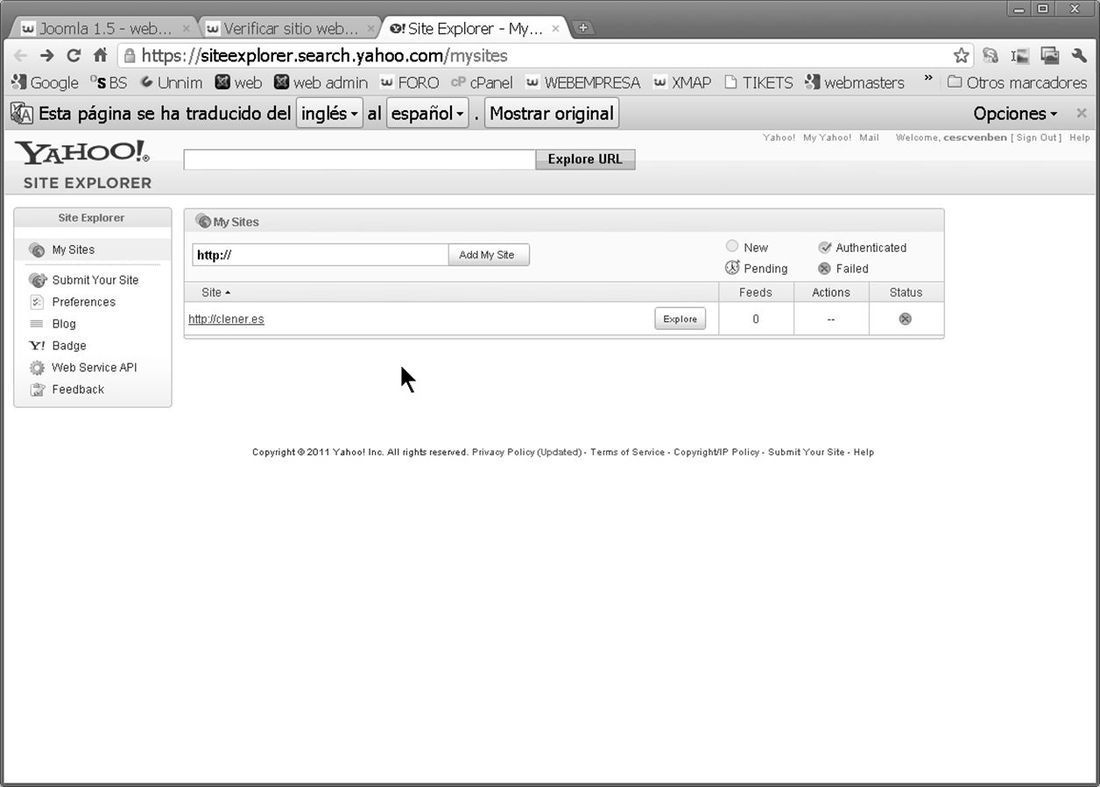Click the padlock security icon in address bar
The image size is (1100, 787).
click(130, 55)
